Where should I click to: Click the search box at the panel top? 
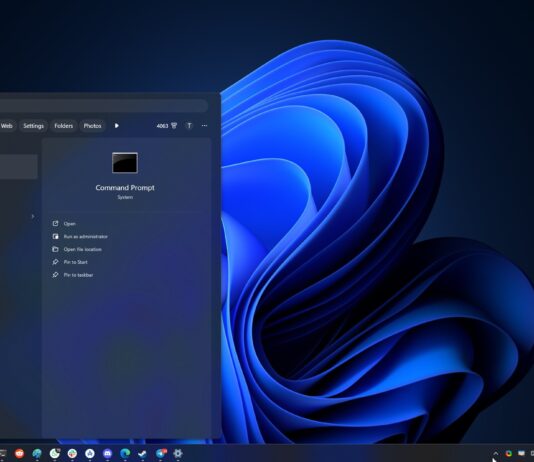coord(103,106)
